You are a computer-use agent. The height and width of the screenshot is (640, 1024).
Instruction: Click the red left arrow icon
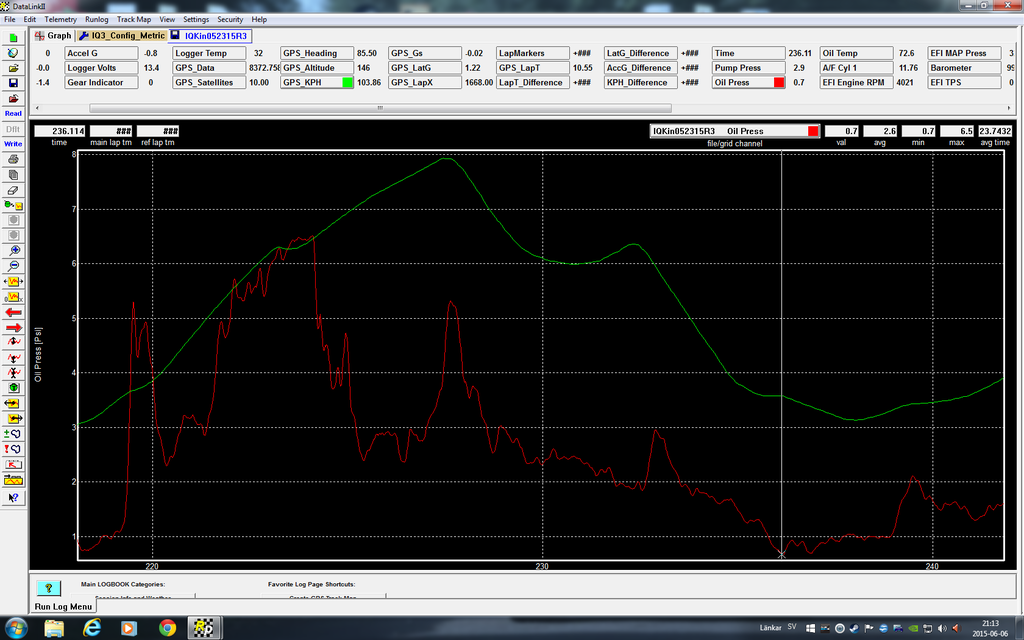13,312
